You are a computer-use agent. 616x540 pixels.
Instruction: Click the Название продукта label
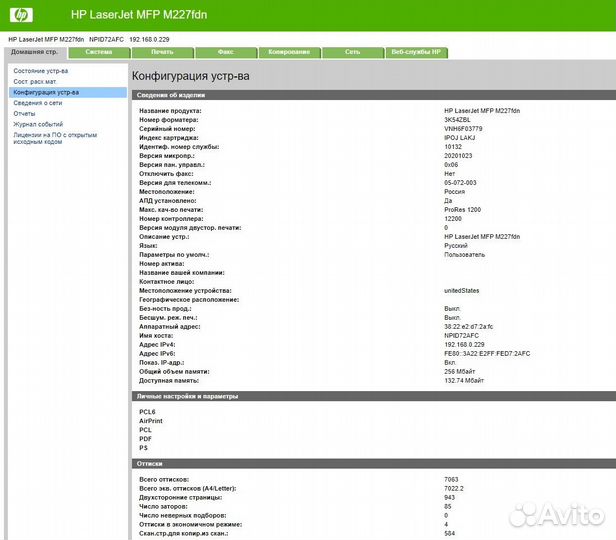click(x=170, y=111)
